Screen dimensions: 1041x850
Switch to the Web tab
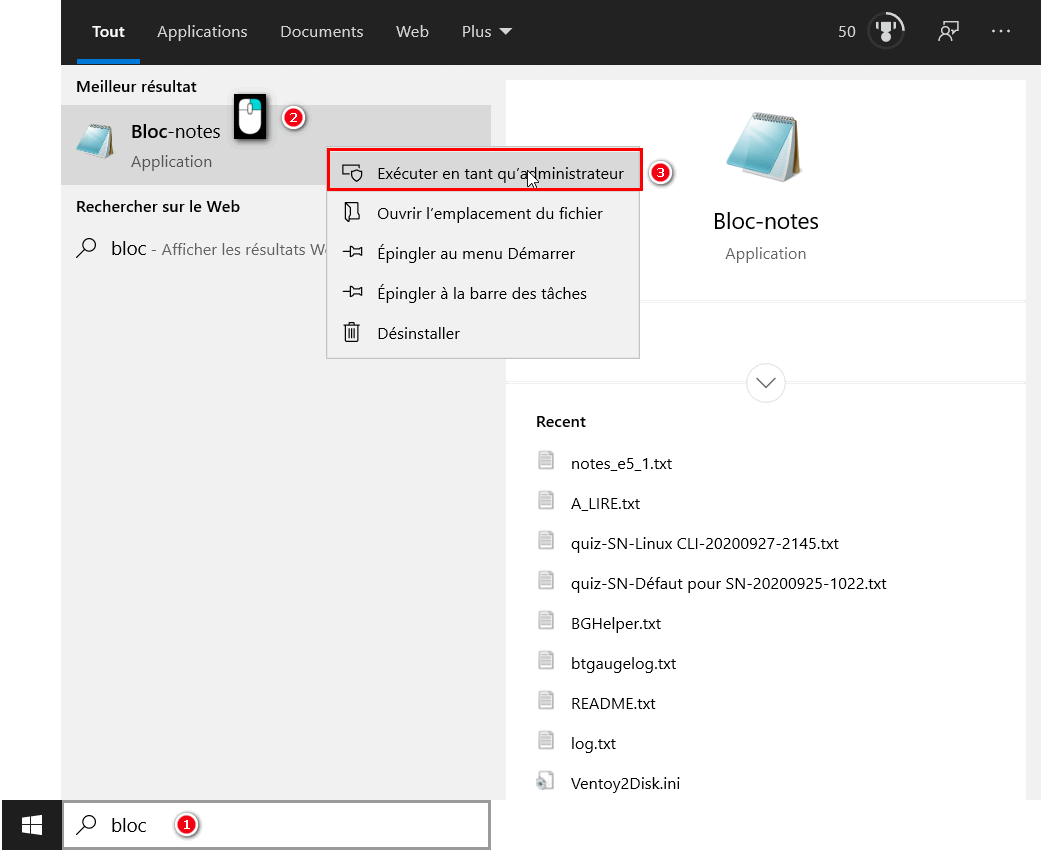(x=412, y=31)
